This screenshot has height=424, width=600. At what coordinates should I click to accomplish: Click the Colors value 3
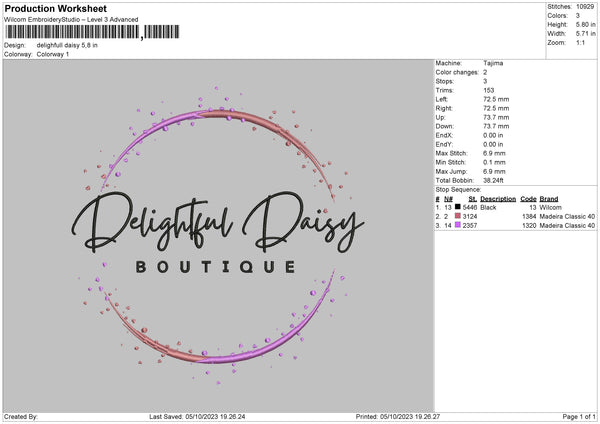(578, 16)
